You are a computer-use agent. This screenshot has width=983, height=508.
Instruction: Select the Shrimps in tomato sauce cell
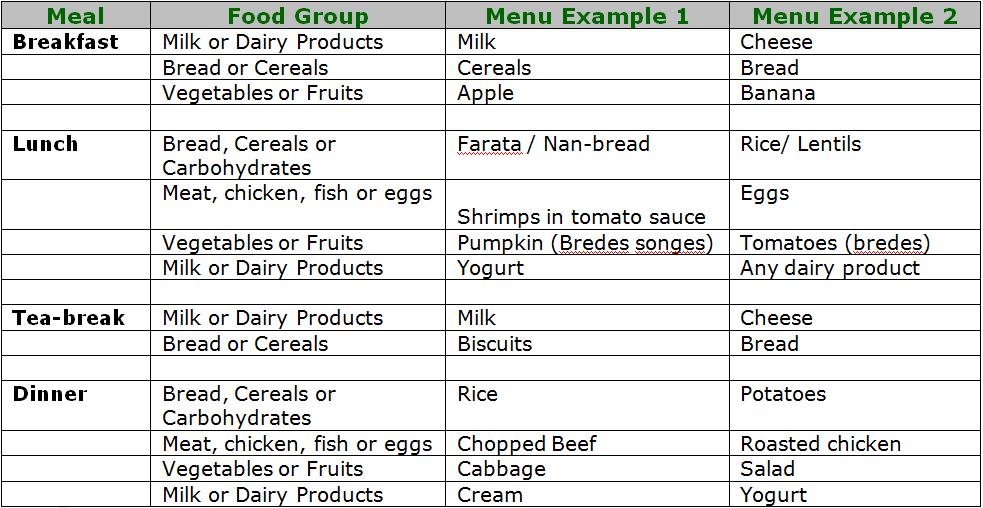(581, 217)
